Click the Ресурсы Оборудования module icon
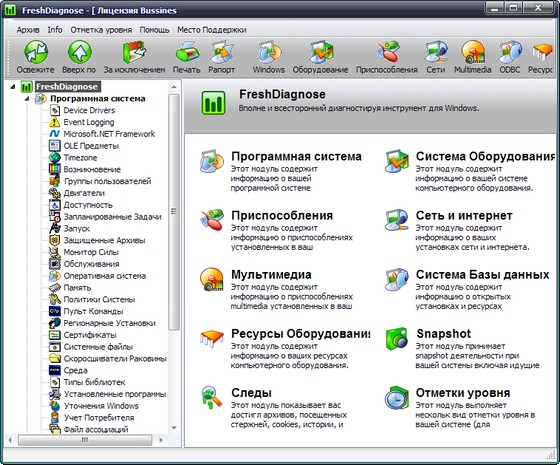This screenshot has width=560, height=465. click(x=212, y=338)
